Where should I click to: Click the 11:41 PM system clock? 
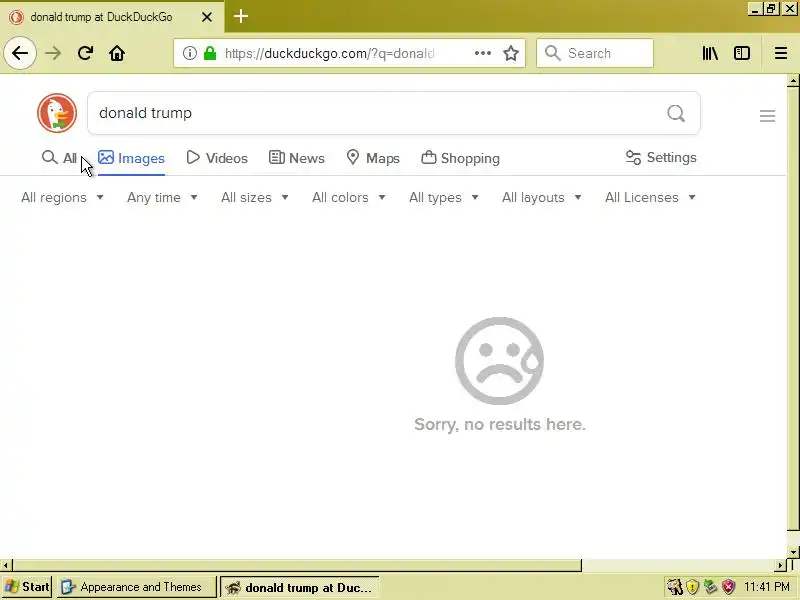pos(767,587)
